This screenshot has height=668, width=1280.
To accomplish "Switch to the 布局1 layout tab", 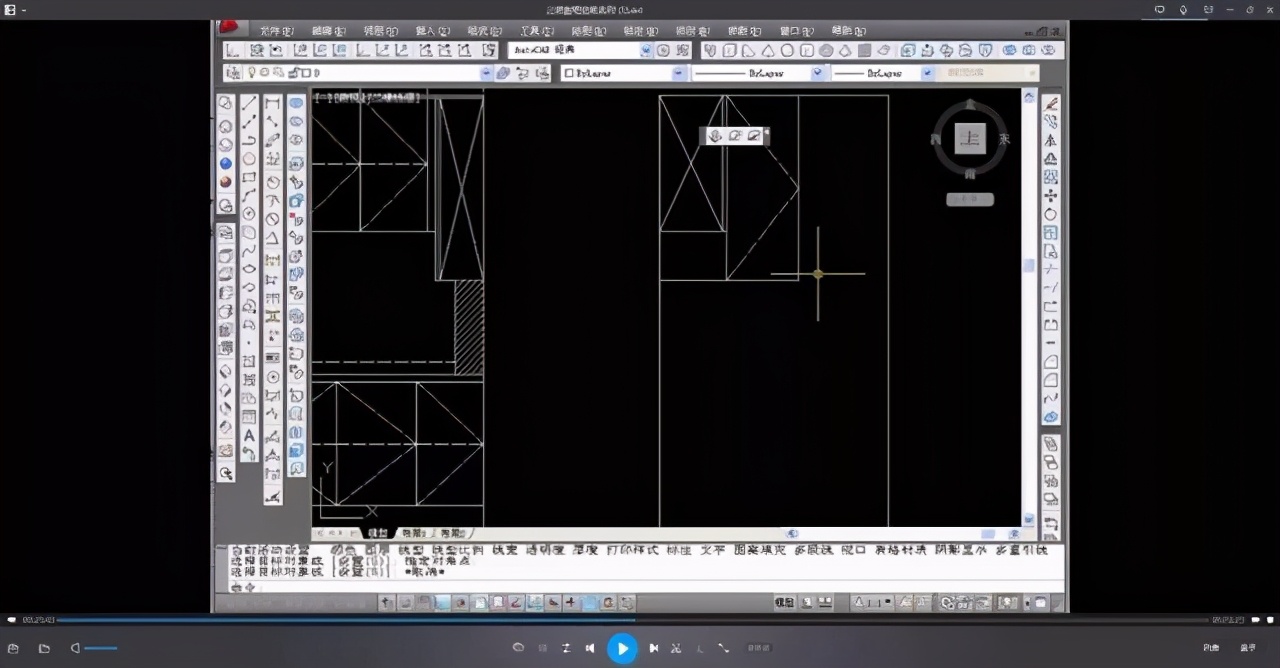I will tap(412, 534).
